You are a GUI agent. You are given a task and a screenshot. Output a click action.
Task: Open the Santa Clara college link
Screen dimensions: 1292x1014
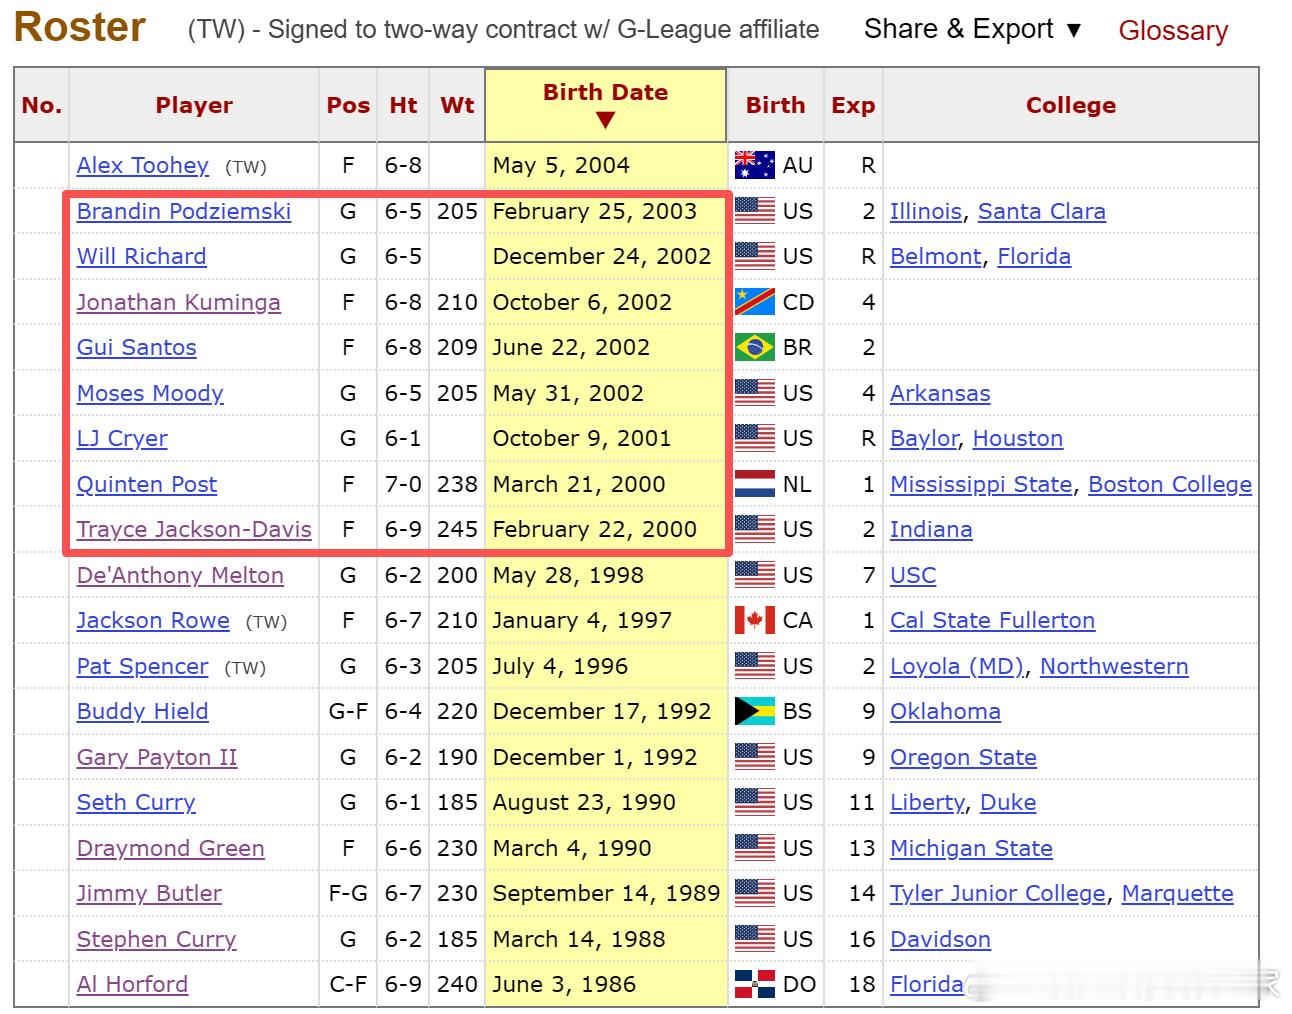(1042, 212)
